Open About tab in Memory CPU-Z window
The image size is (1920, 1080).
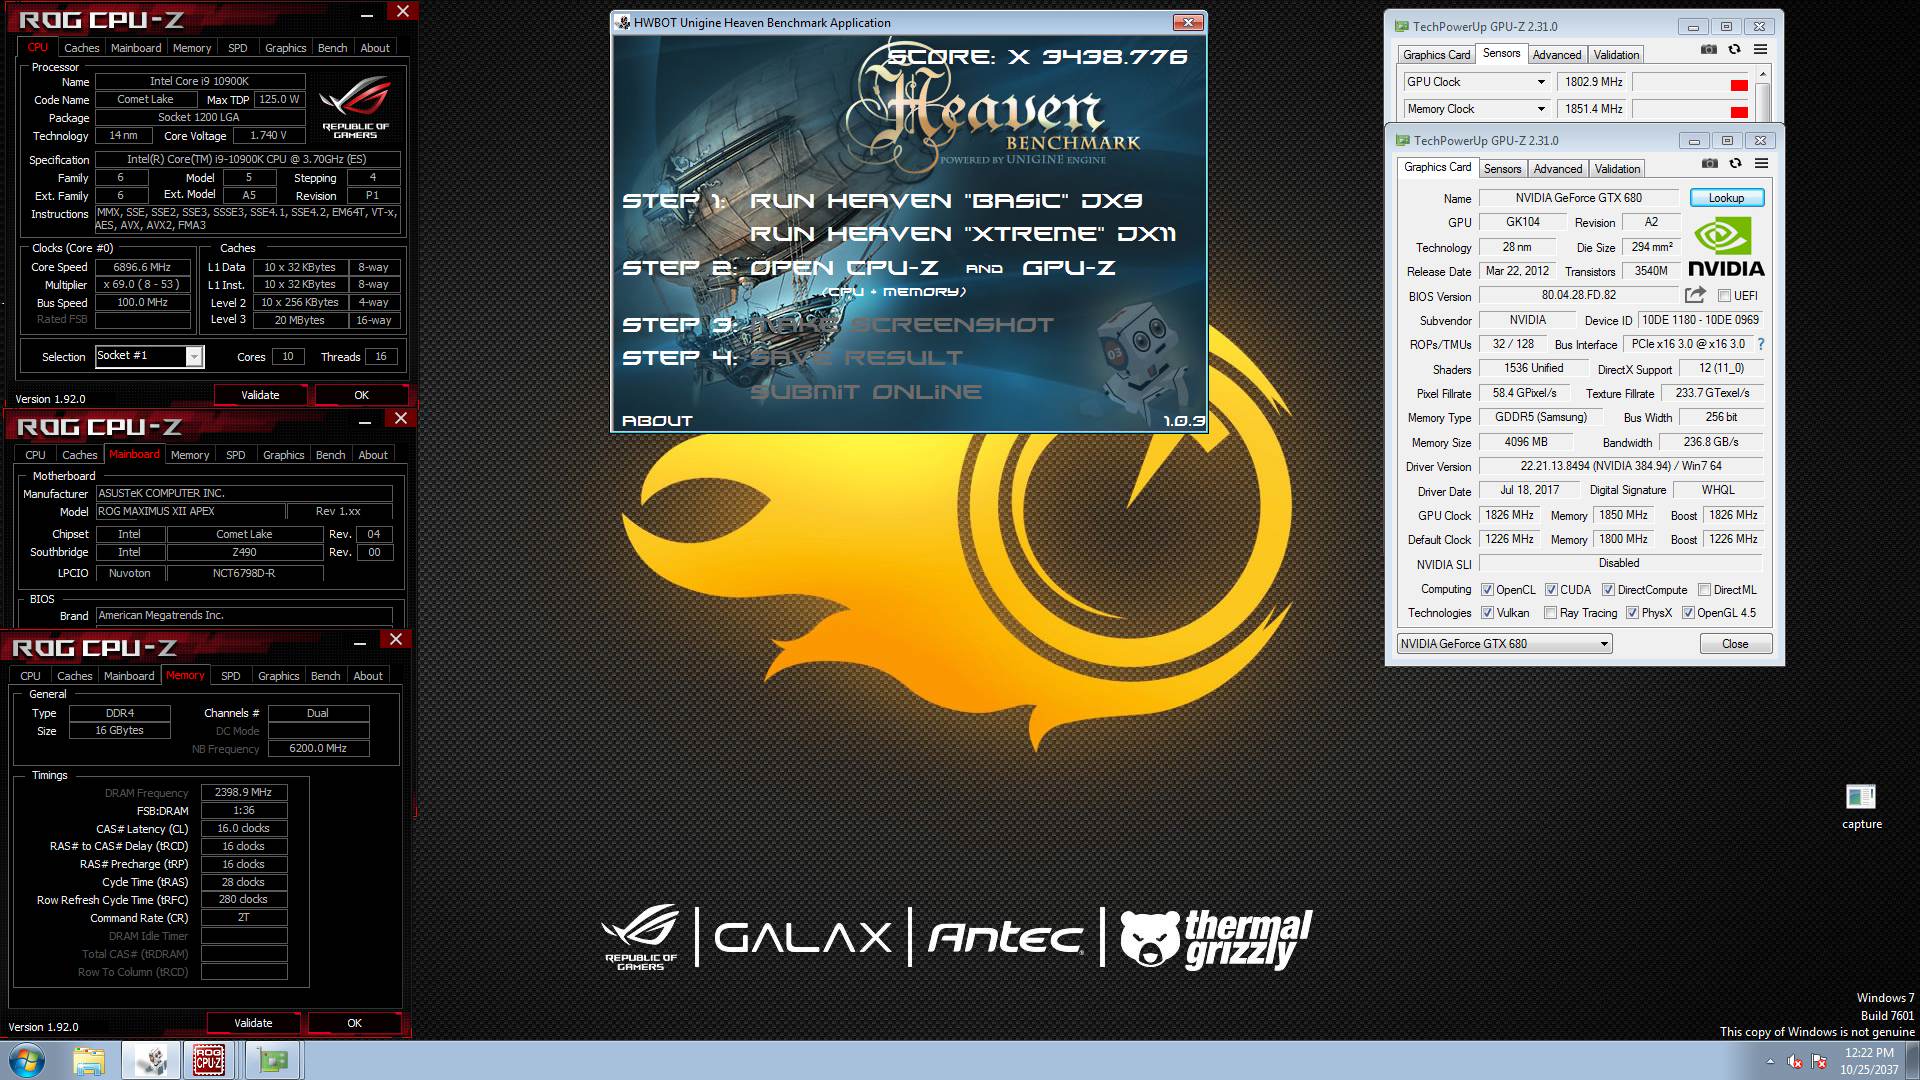[x=368, y=676]
